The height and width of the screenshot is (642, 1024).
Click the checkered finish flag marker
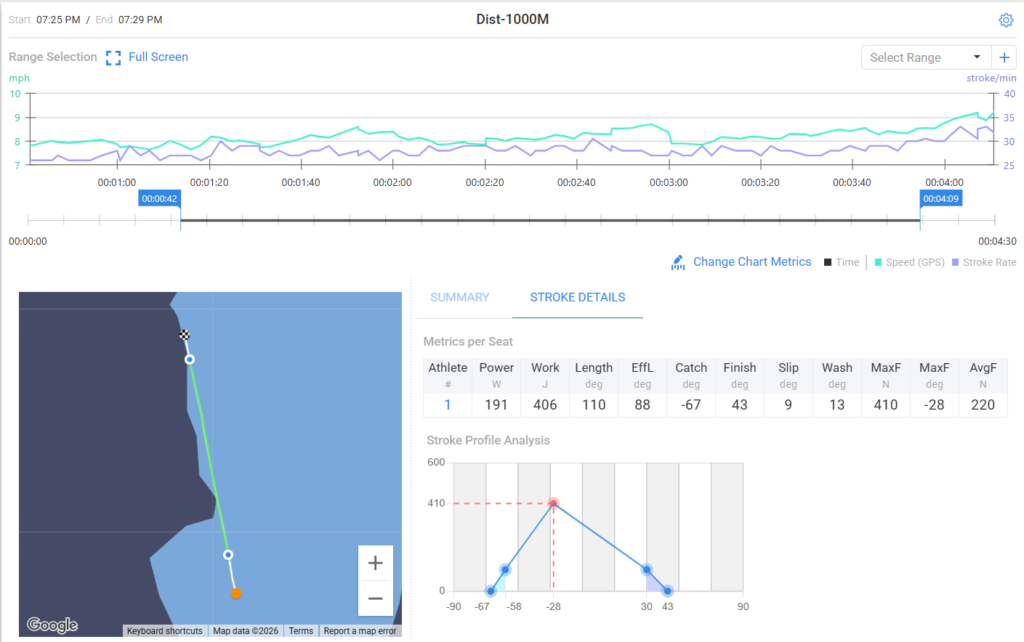(x=185, y=335)
